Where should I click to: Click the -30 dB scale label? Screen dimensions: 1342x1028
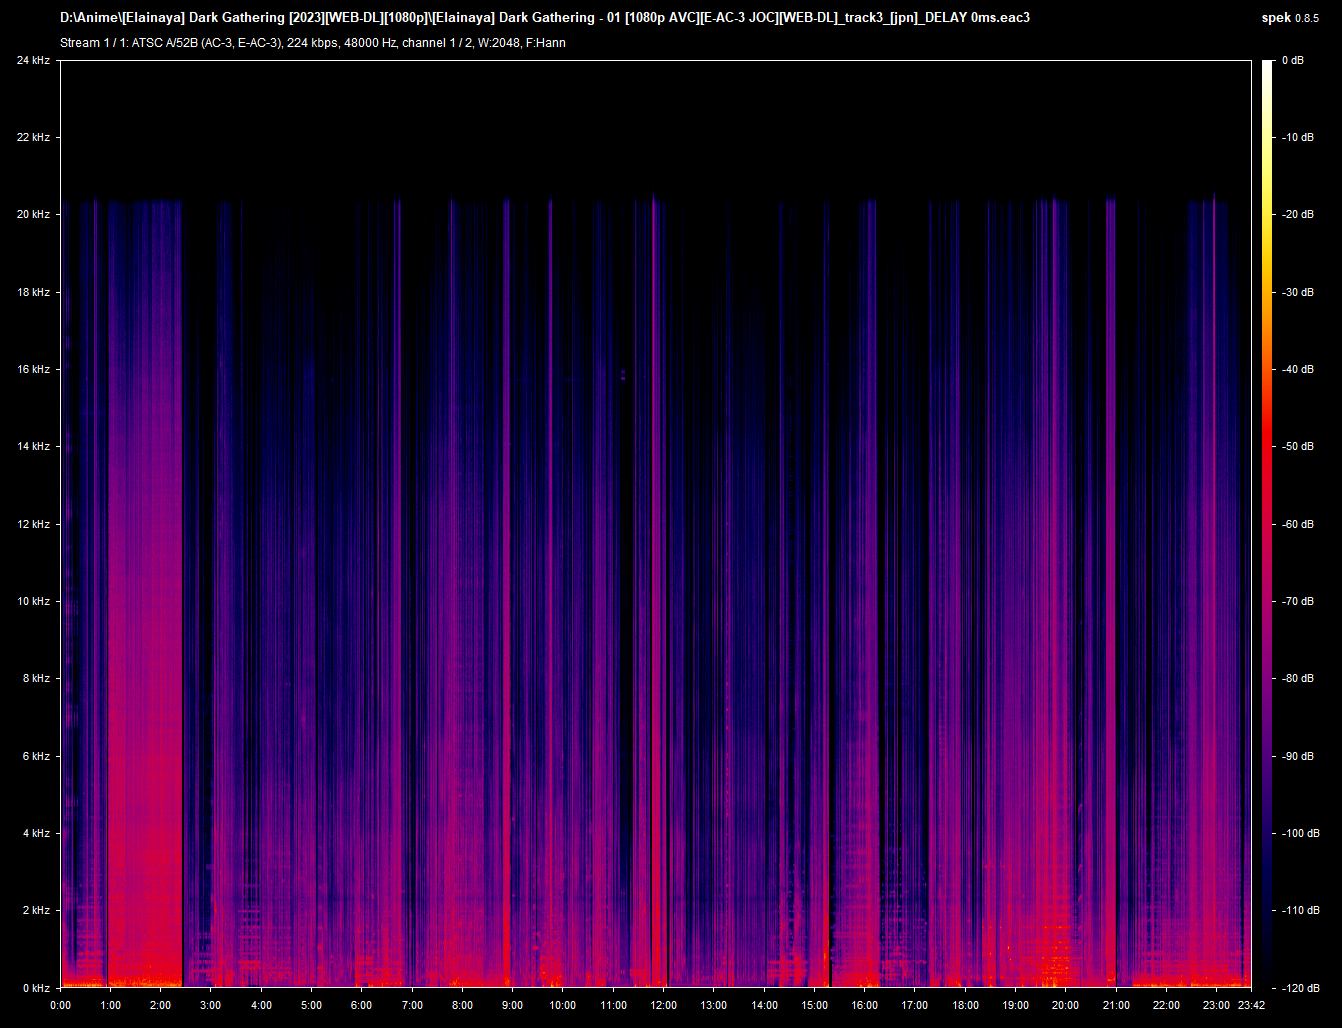(1298, 293)
